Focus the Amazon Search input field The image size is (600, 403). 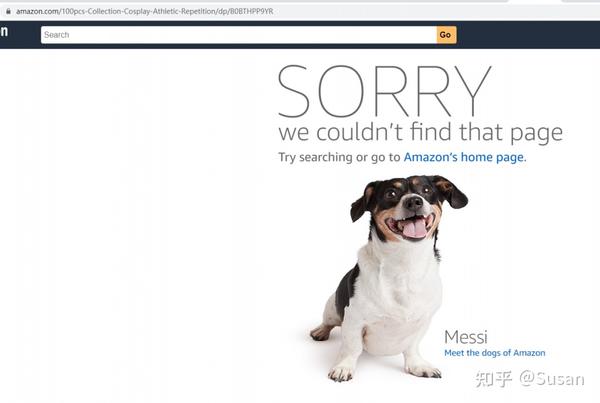238,35
